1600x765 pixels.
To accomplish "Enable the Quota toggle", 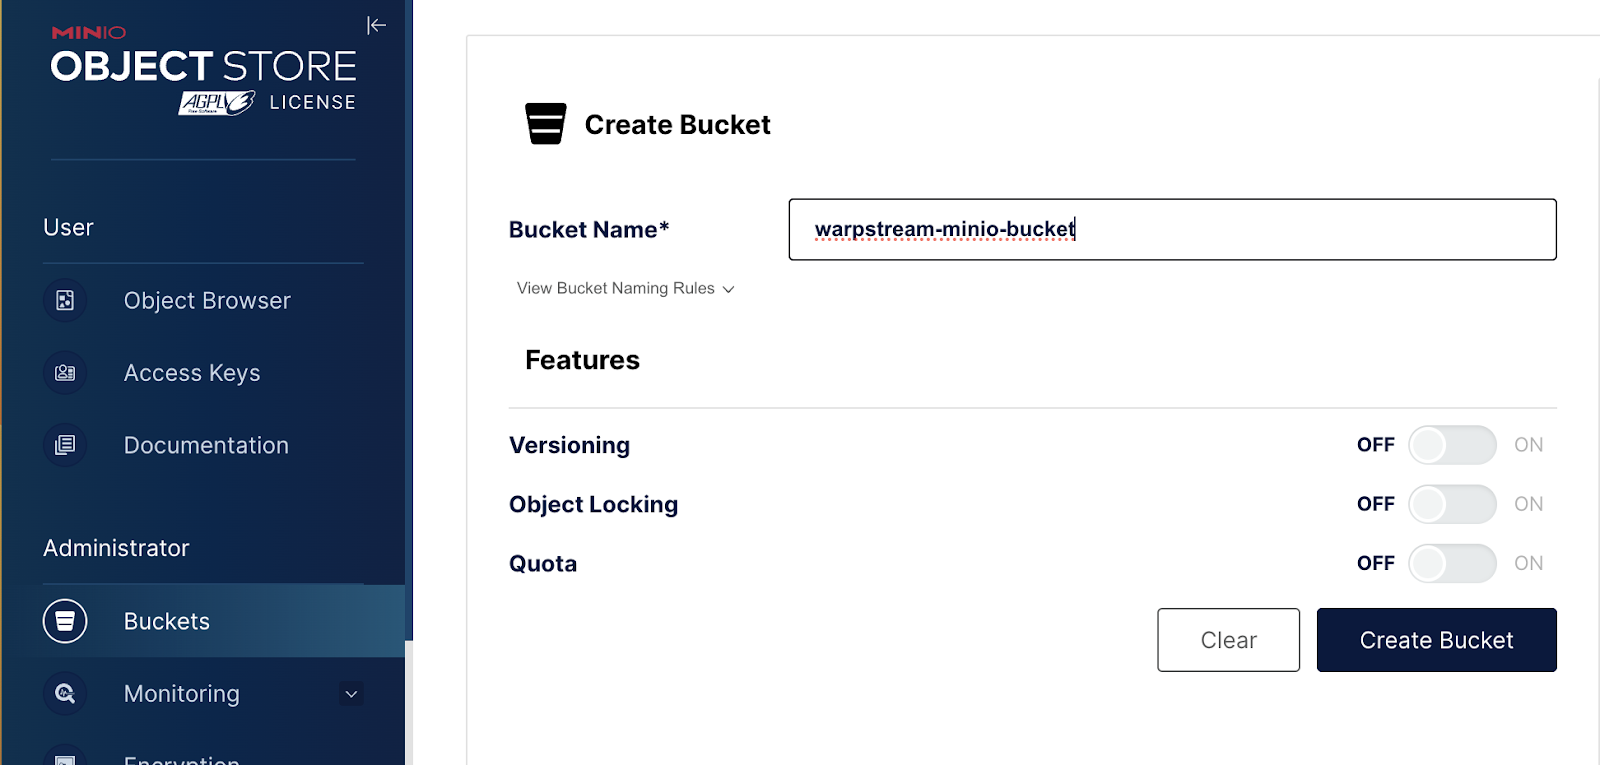I will 1452,563.
